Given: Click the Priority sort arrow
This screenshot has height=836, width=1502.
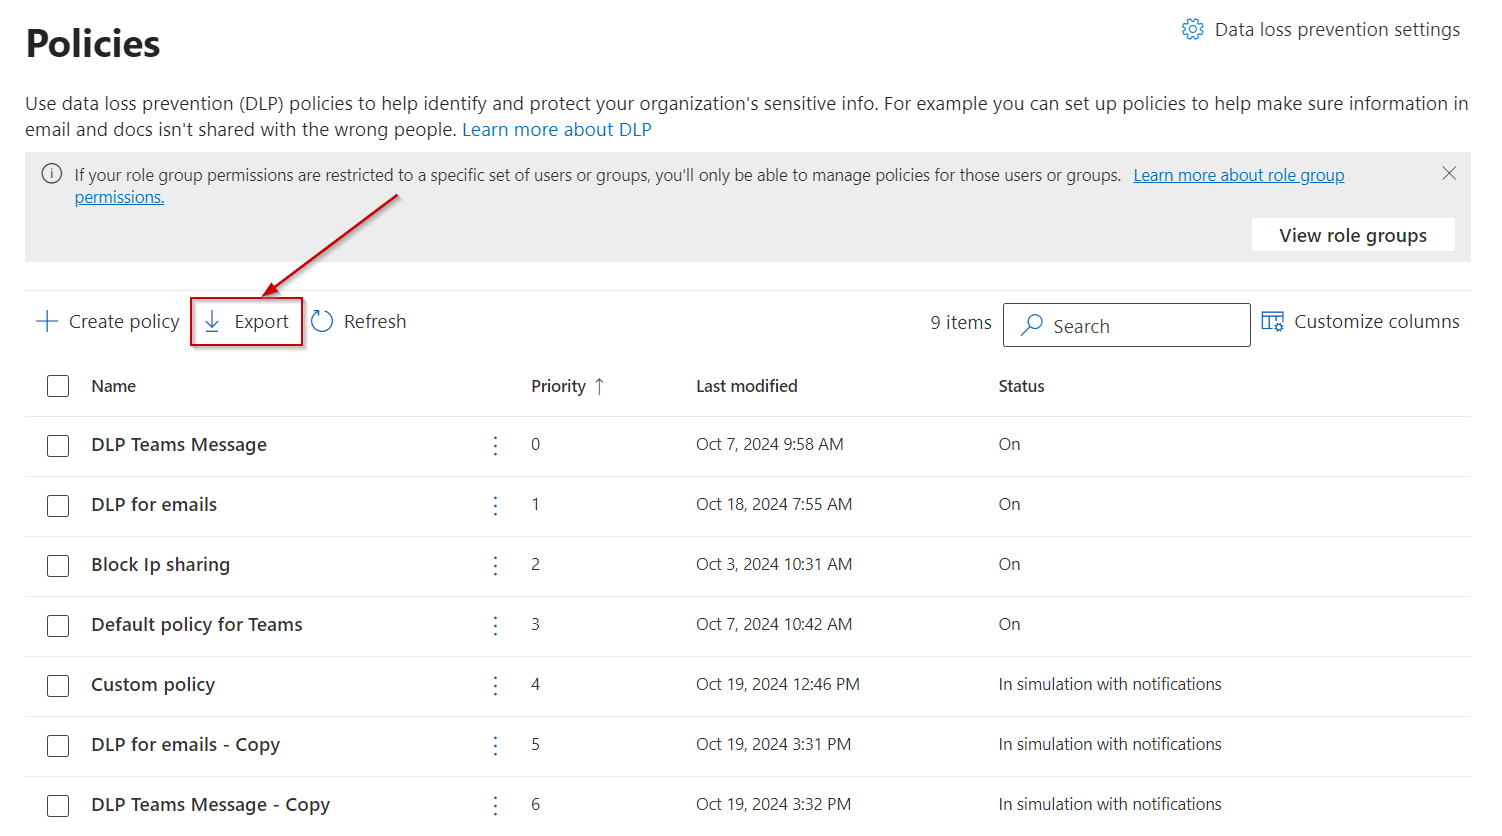Looking at the screenshot, I should (x=599, y=385).
